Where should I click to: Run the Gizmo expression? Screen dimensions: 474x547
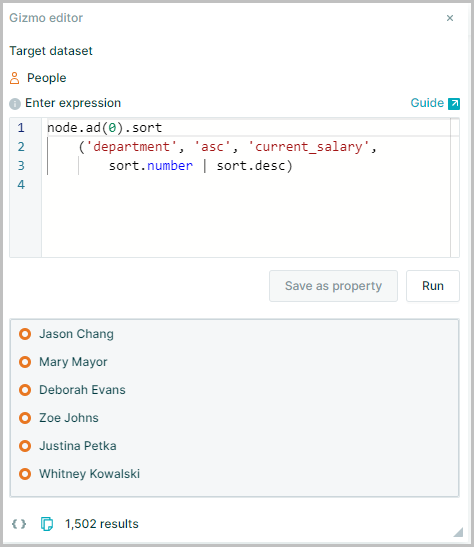pos(433,286)
